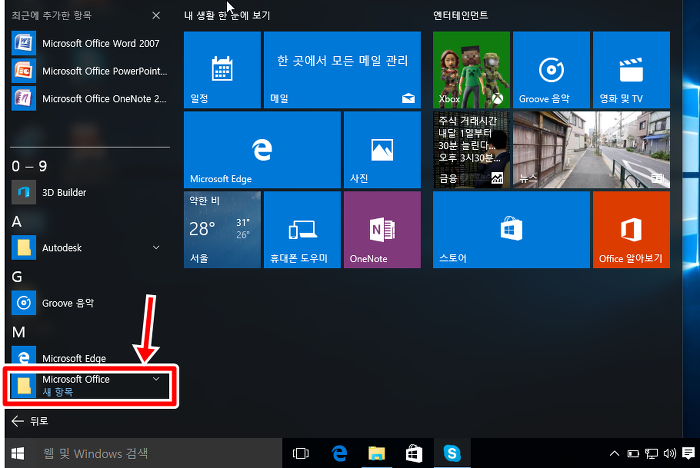Viewport: 700px width, 468px height.
Task: Open the 일정 calendar tile
Action: [x=222, y=70]
